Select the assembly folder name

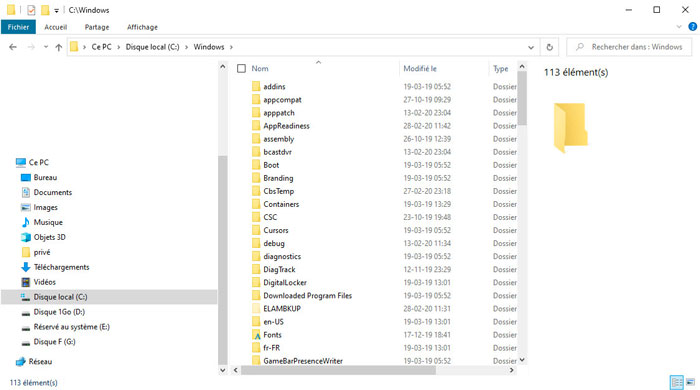[279, 139]
